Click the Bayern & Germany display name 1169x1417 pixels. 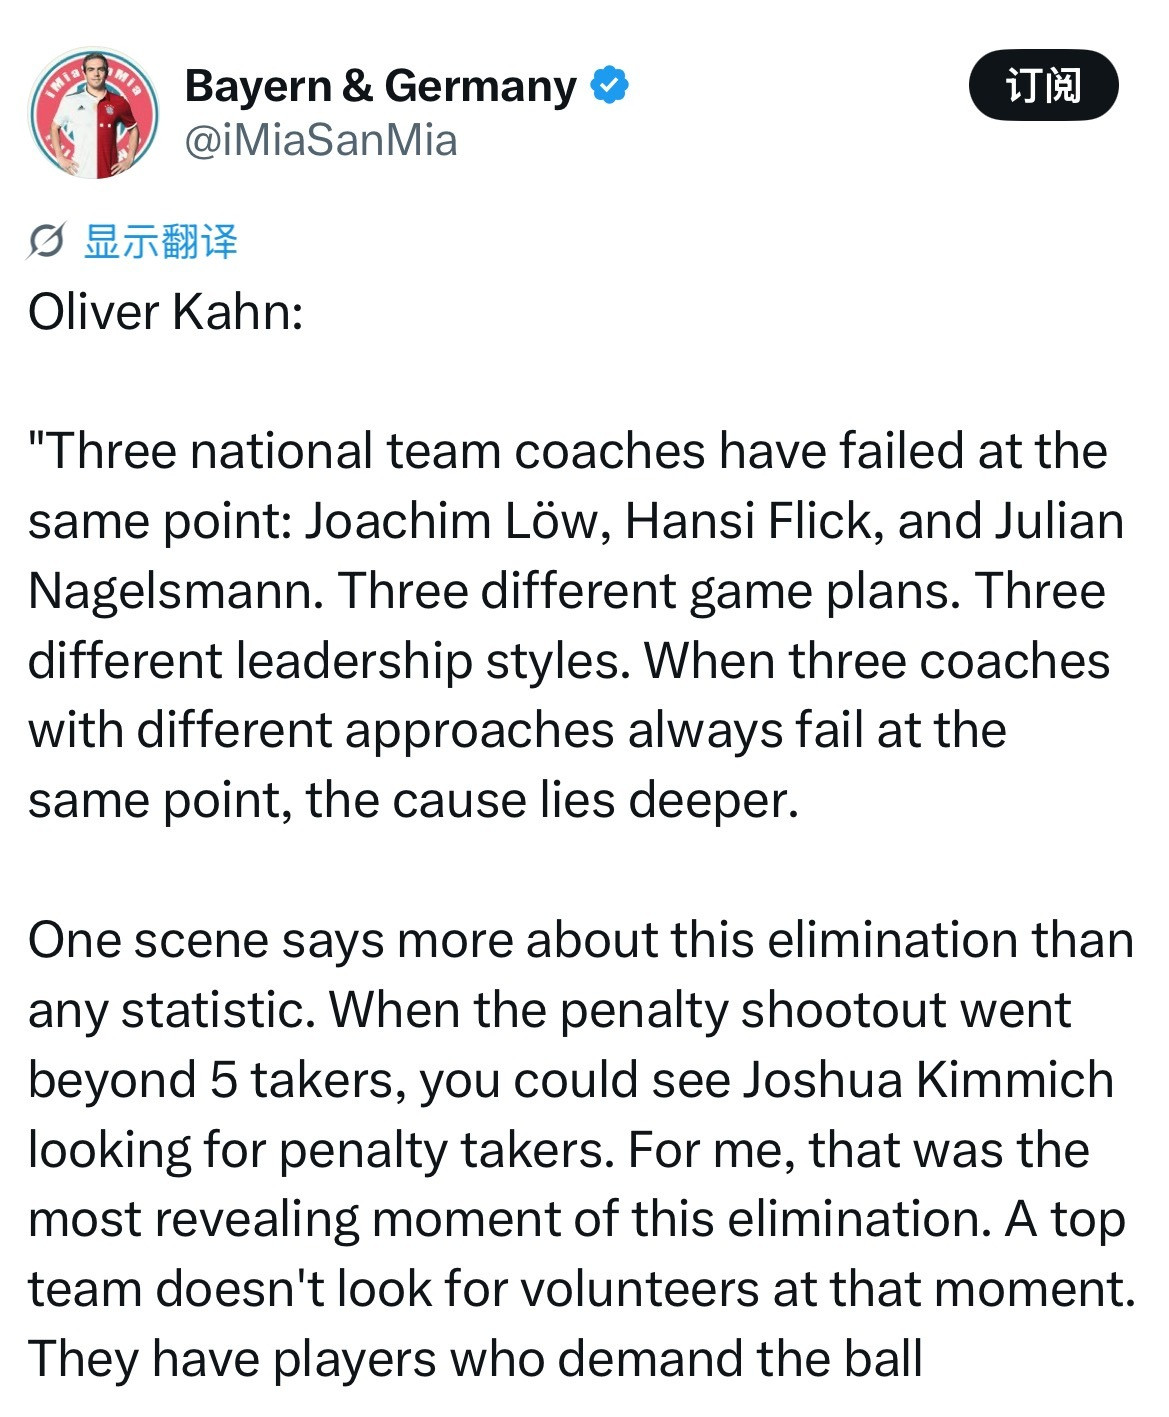click(x=380, y=87)
